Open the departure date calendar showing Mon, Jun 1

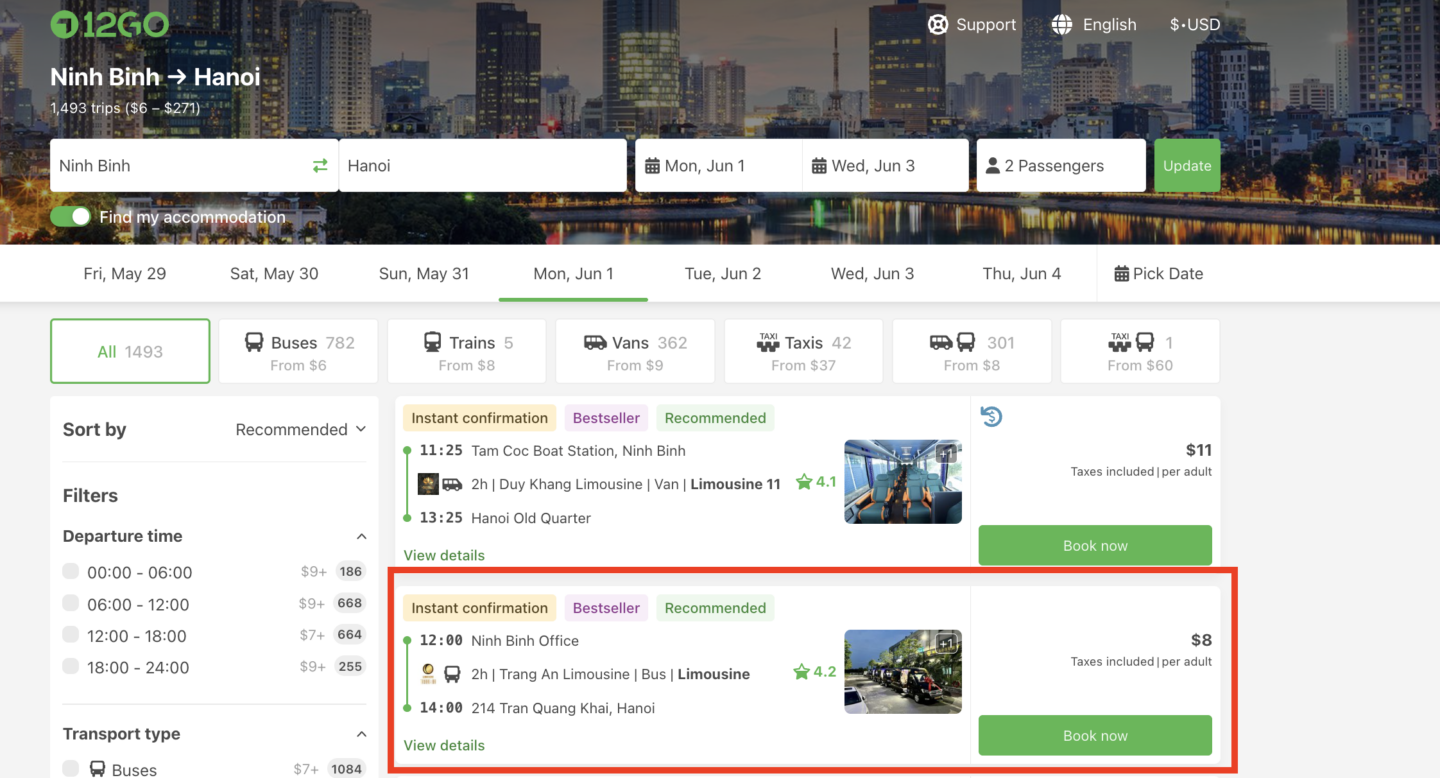[x=719, y=166]
